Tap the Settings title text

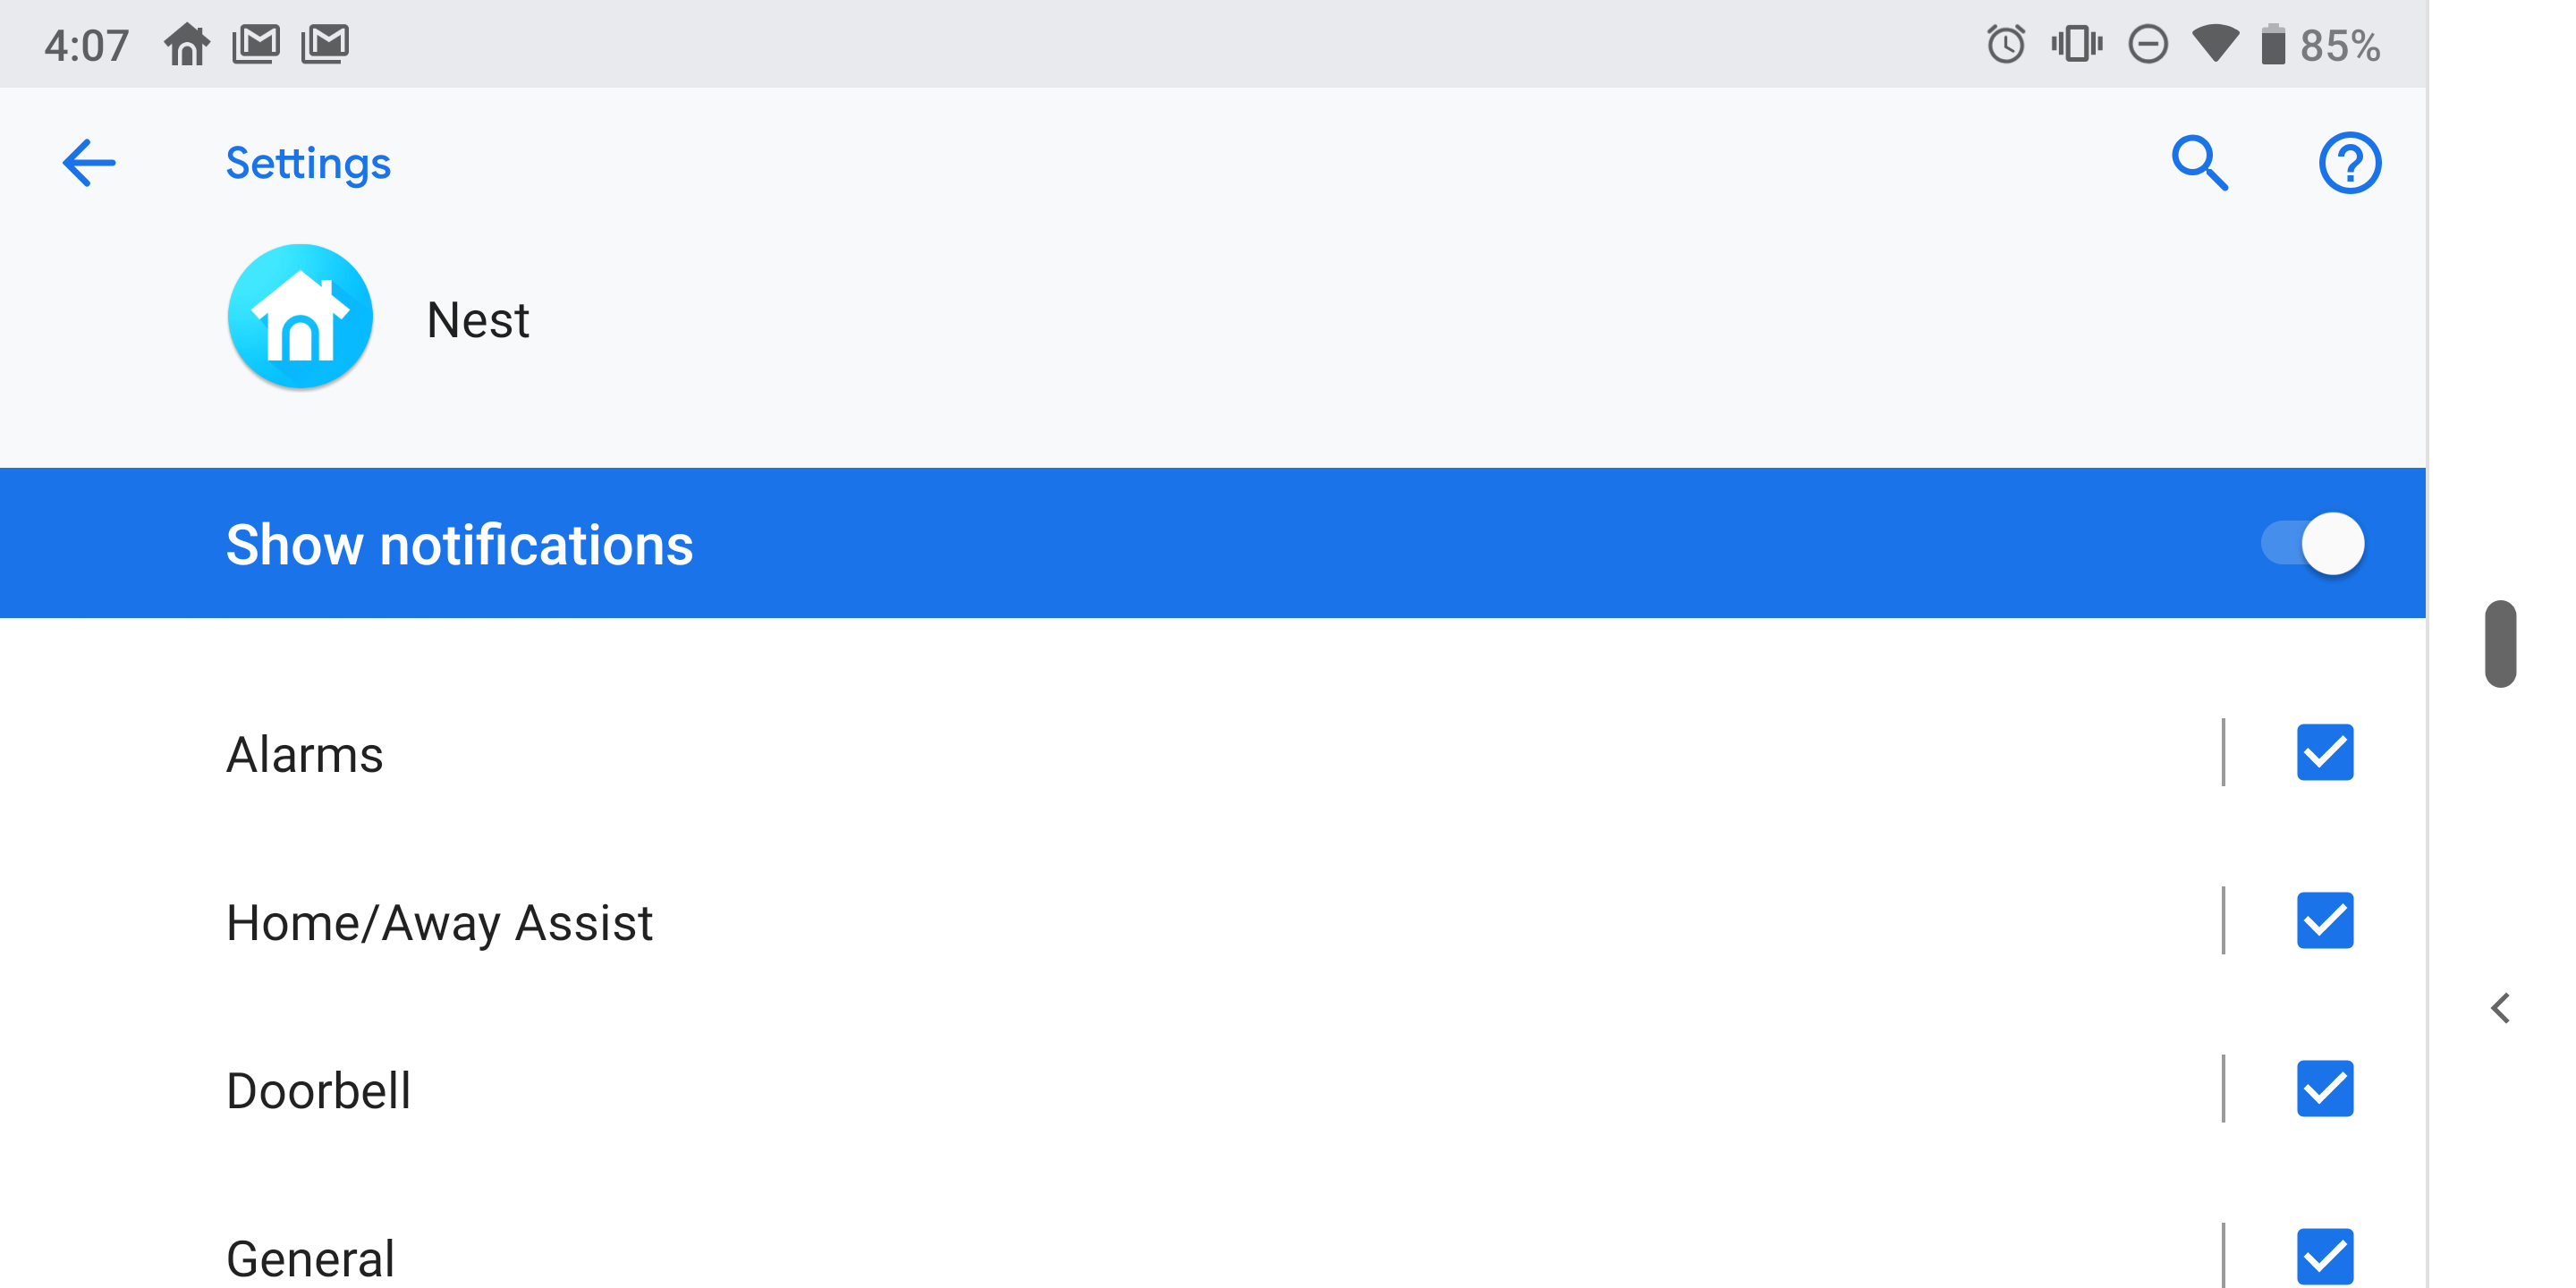point(308,163)
